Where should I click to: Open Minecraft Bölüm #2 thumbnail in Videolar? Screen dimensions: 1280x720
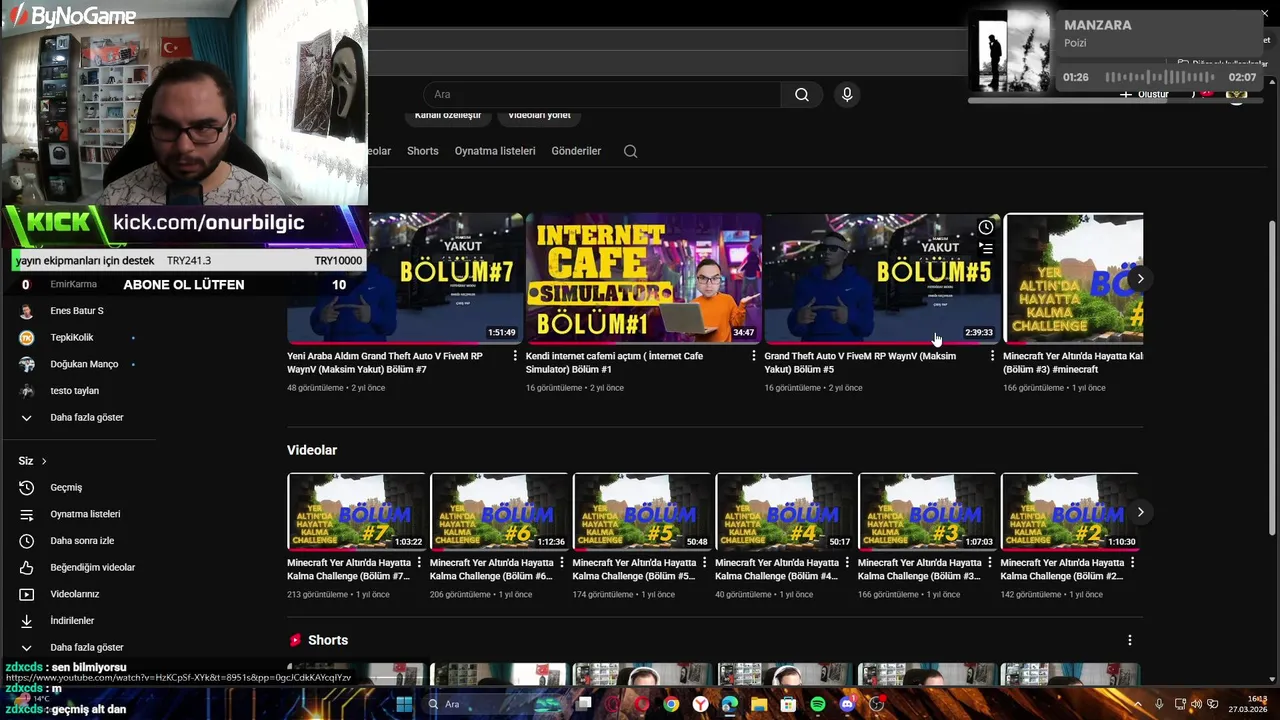coord(1070,512)
